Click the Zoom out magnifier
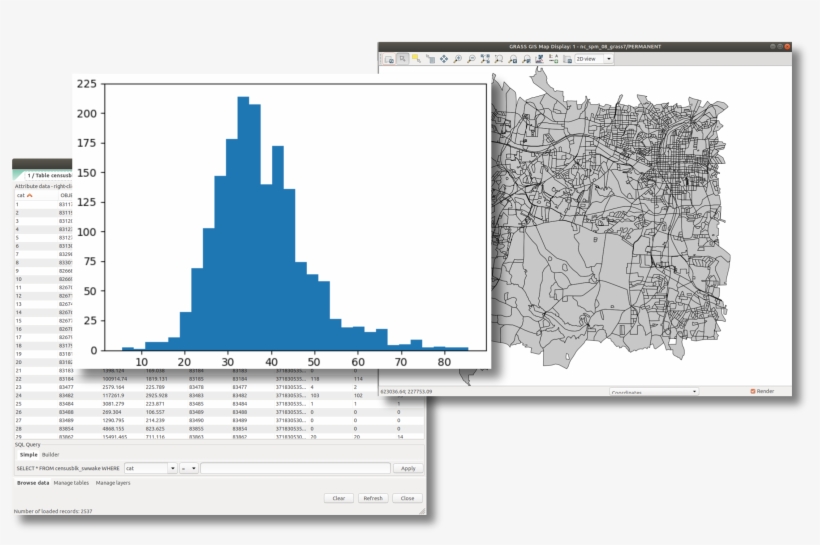820x545 pixels. [471, 59]
